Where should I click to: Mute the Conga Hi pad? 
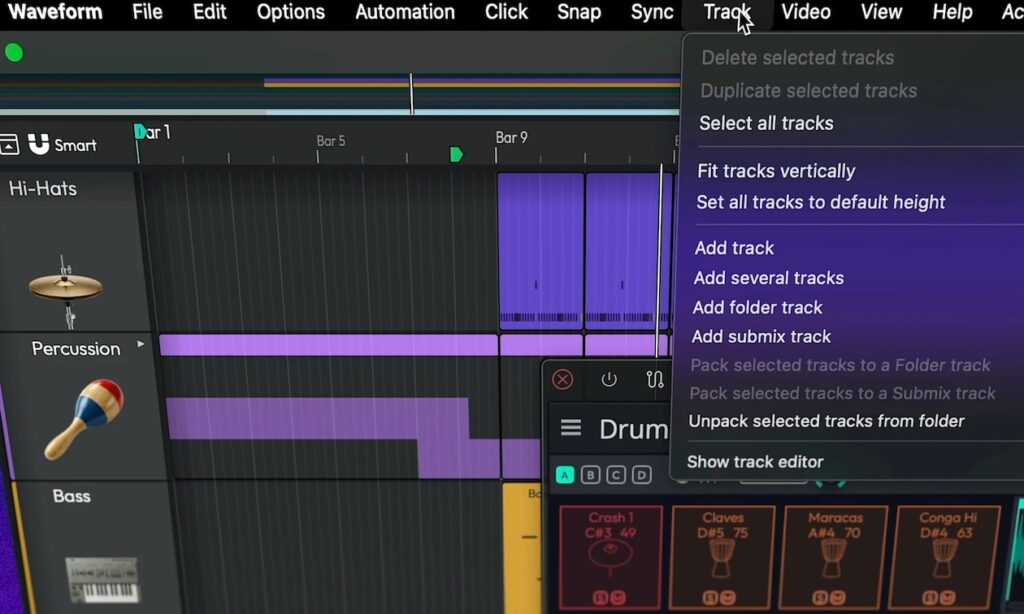(948, 597)
